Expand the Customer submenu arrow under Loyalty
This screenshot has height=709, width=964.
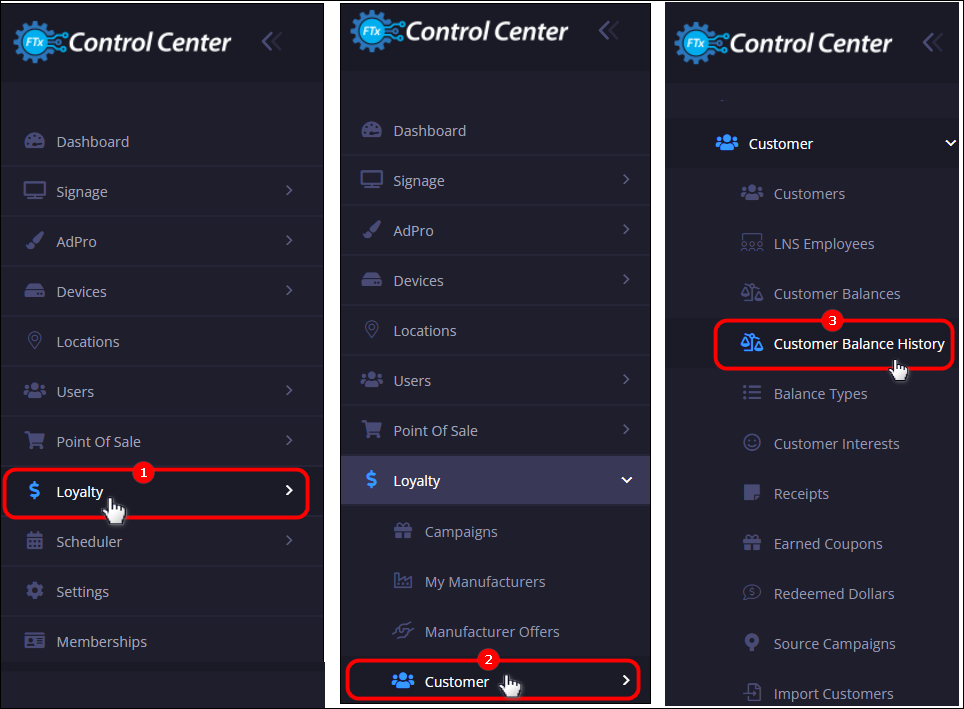click(626, 679)
